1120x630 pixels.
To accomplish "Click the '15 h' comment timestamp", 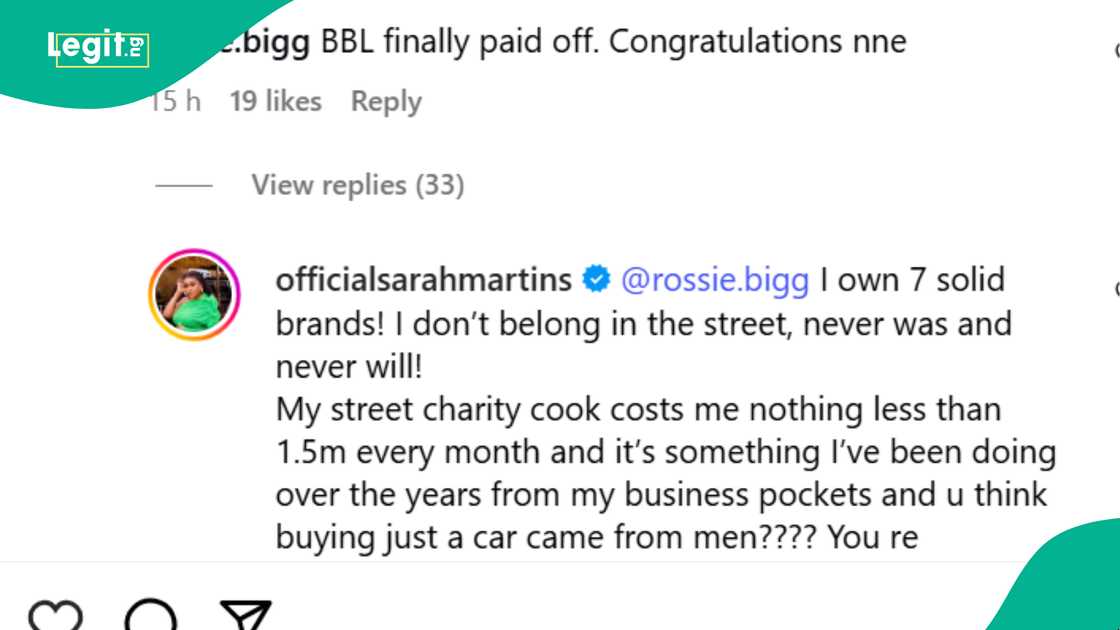I will tap(176, 101).
